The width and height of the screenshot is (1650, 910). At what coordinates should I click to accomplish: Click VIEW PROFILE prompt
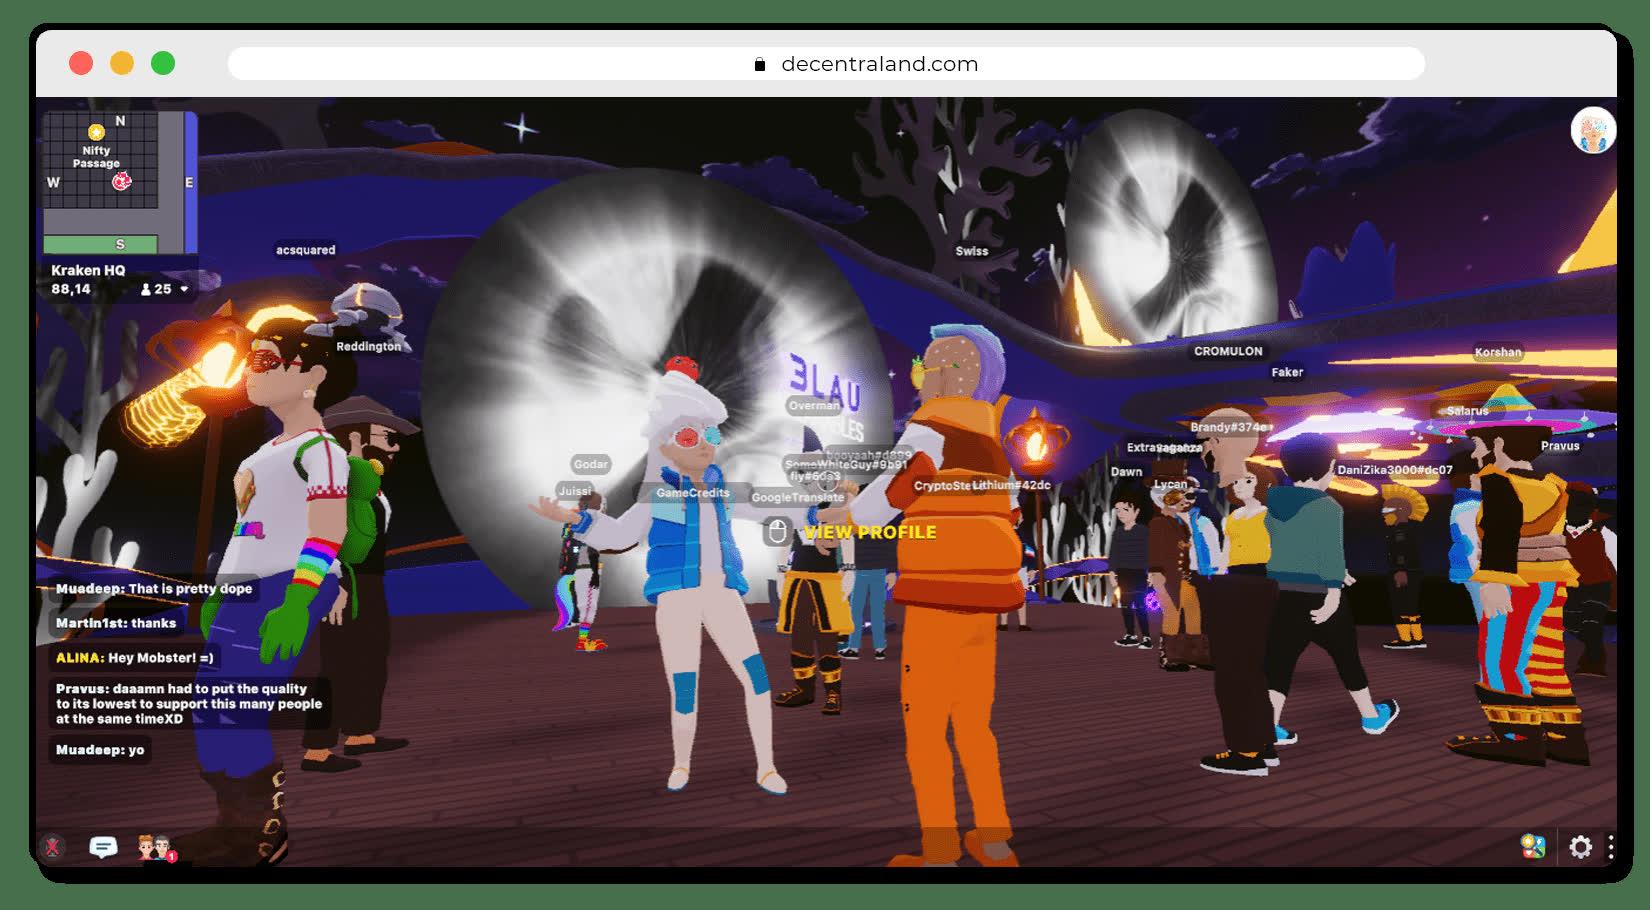870,532
